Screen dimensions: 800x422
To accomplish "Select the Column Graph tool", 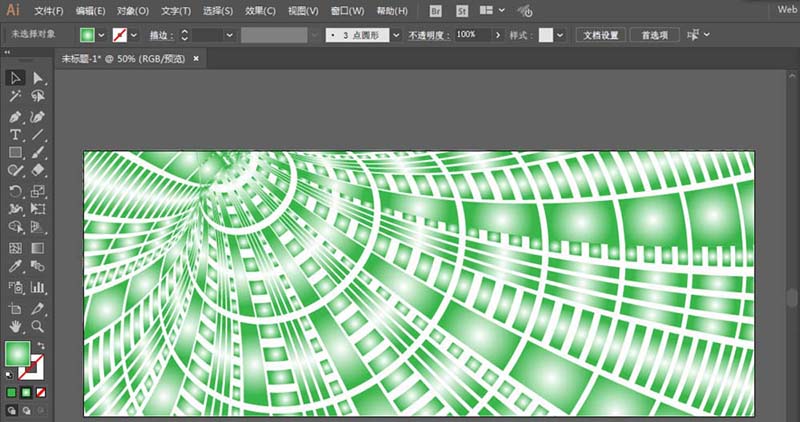I will tap(38, 287).
